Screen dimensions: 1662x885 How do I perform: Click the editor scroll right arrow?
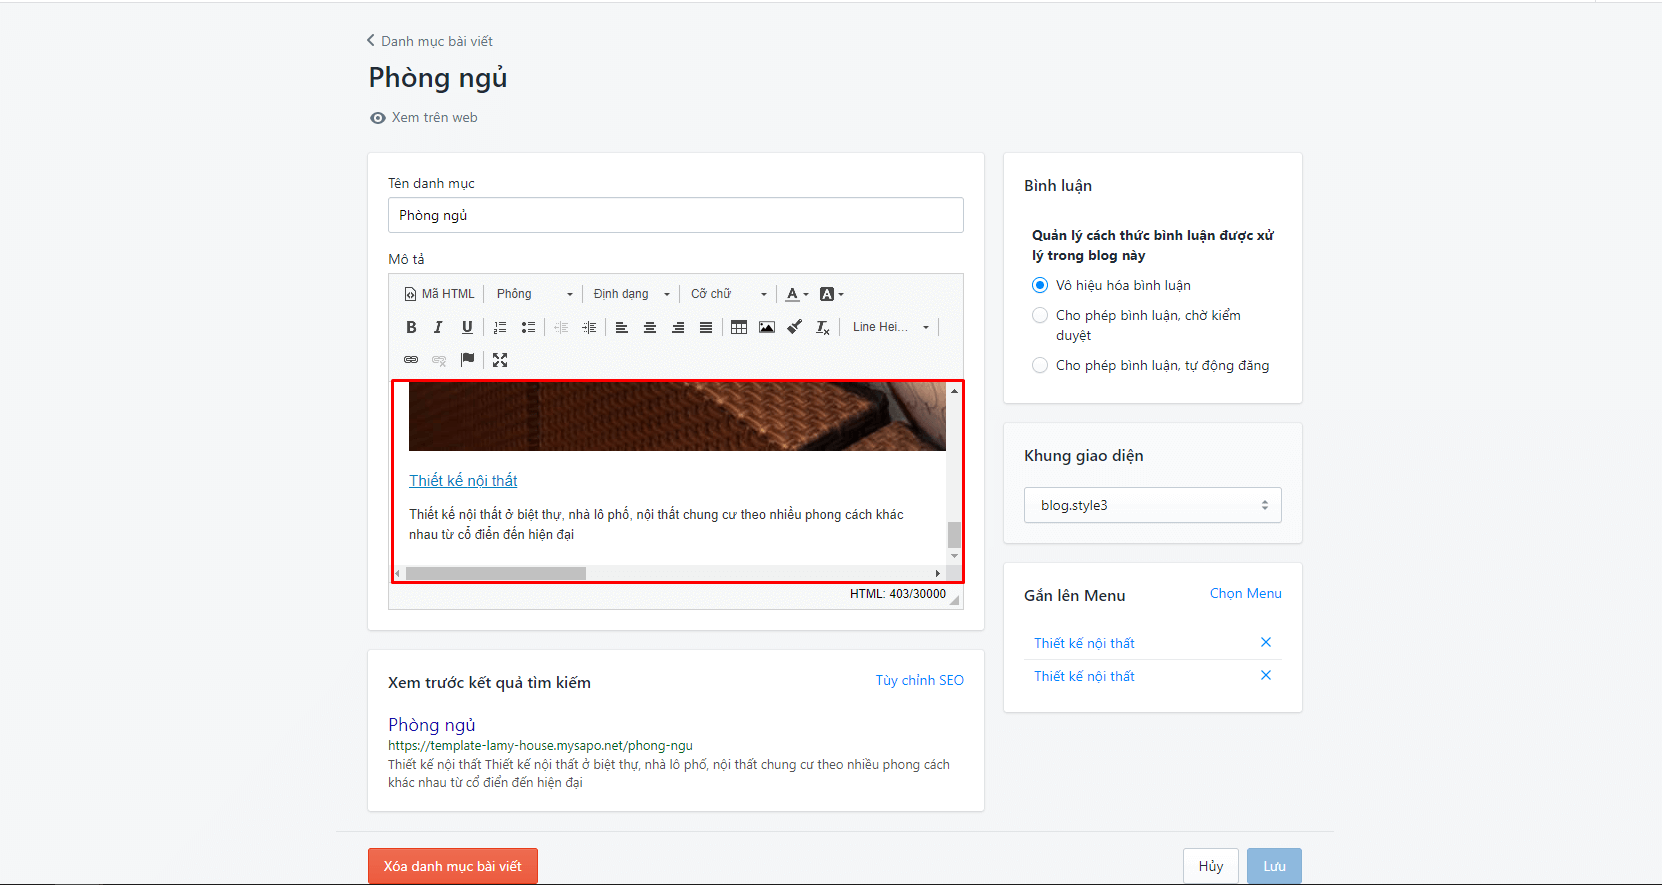click(x=937, y=573)
